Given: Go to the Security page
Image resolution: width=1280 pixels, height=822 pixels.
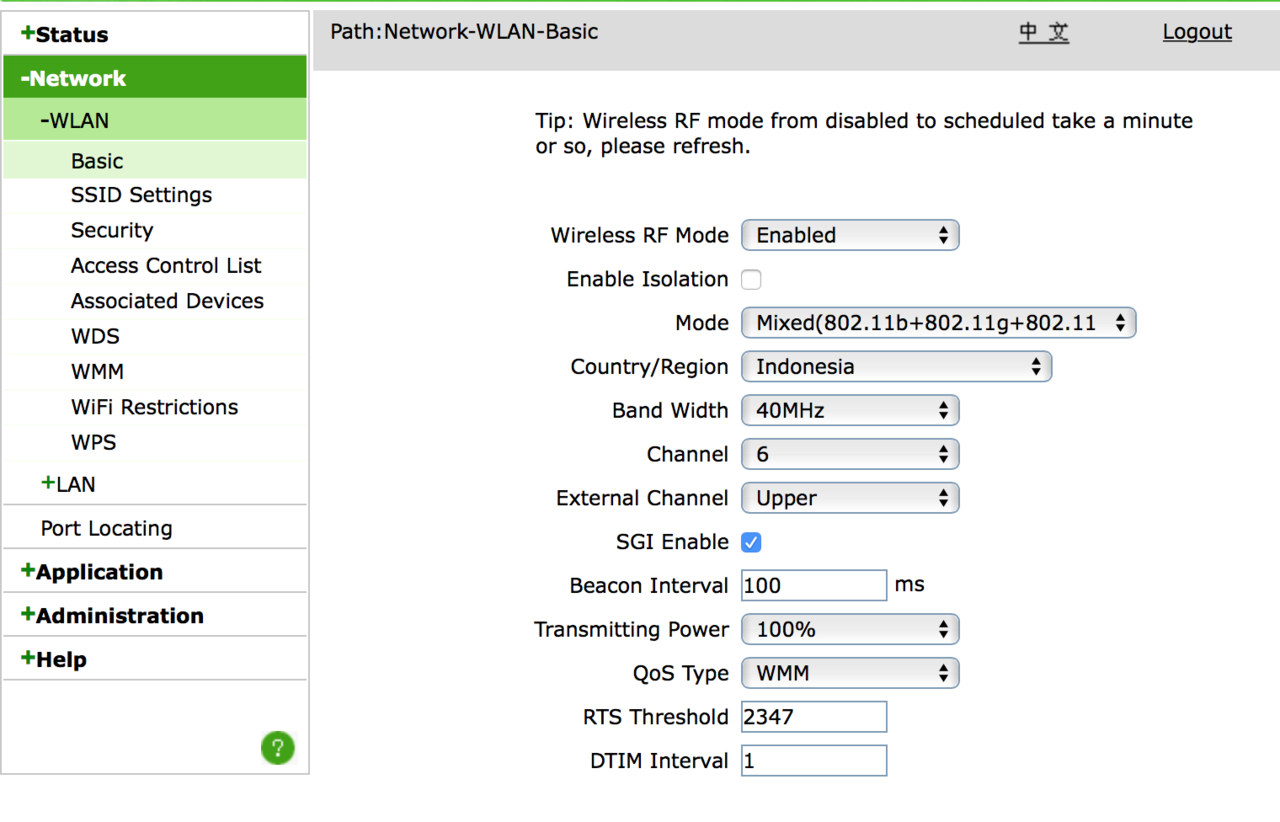Looking at the screenshot, I should pyautogui.click(x=112, y=231).
